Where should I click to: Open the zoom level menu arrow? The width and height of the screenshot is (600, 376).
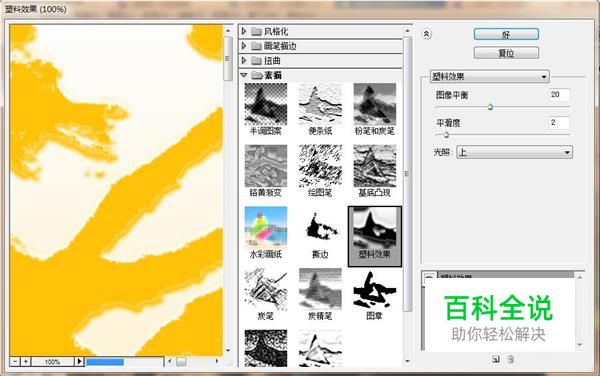79,361
